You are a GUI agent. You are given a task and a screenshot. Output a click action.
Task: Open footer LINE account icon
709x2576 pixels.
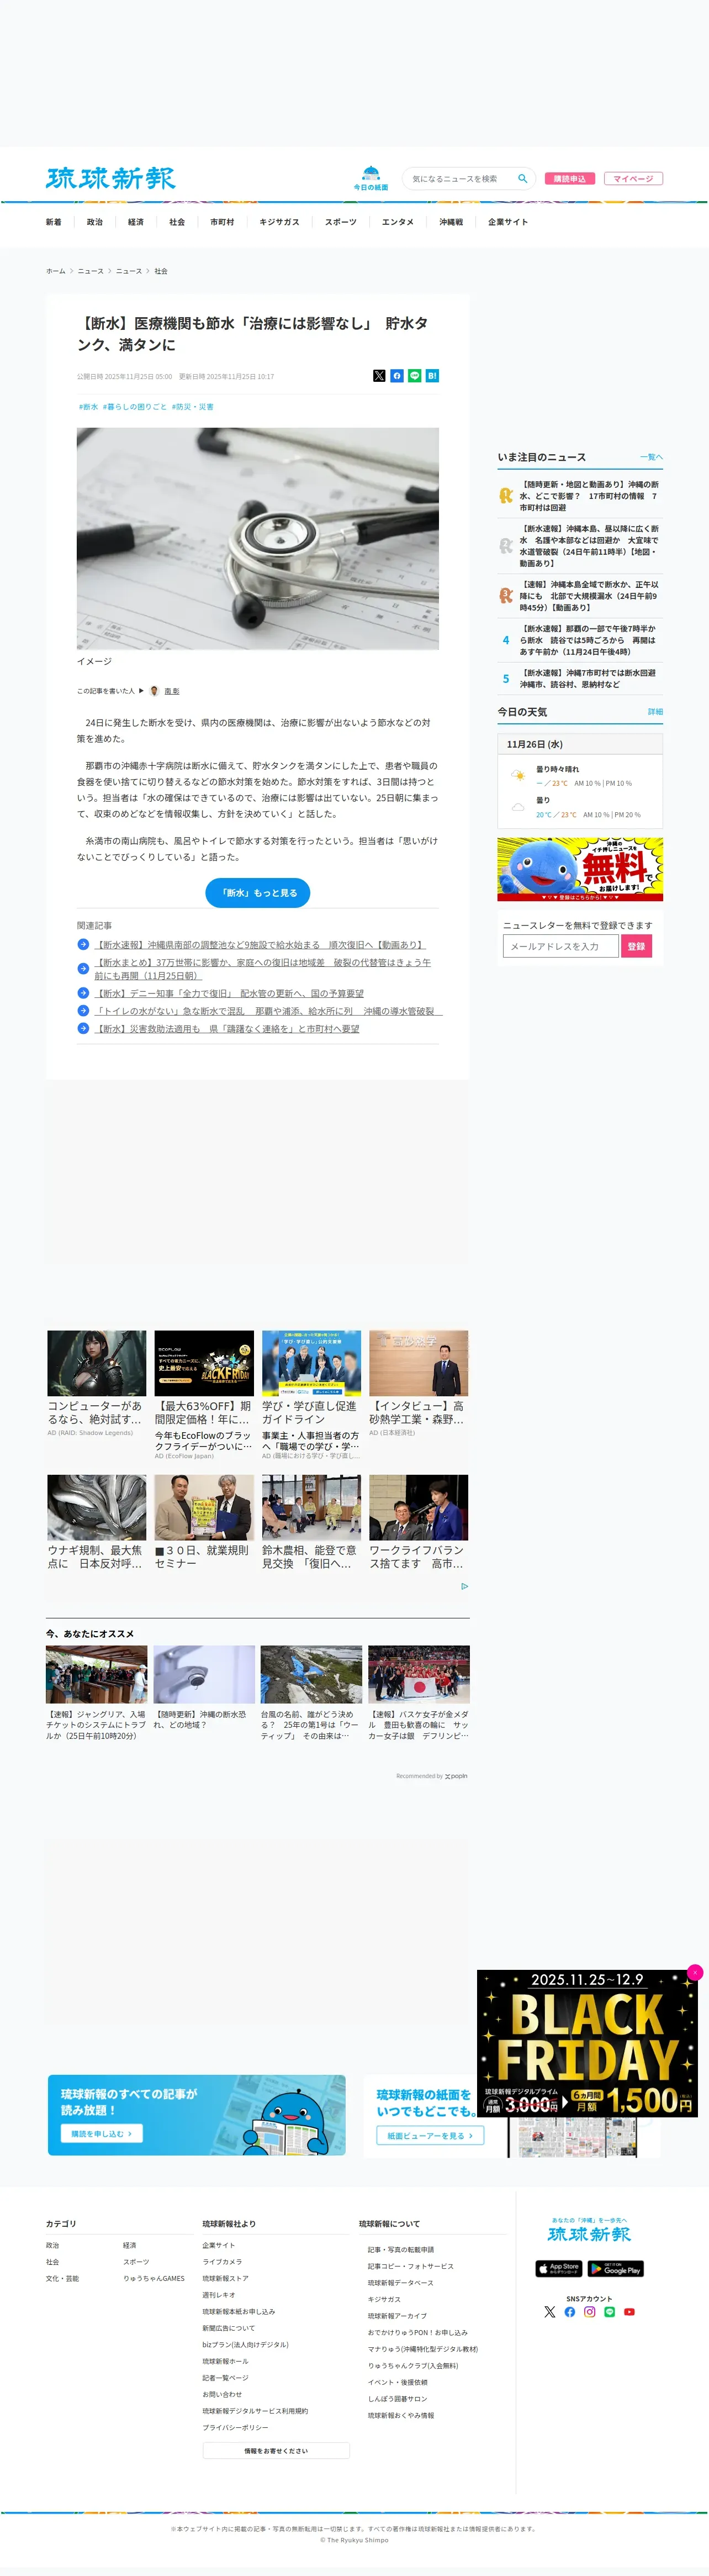tap(609, 2312)
